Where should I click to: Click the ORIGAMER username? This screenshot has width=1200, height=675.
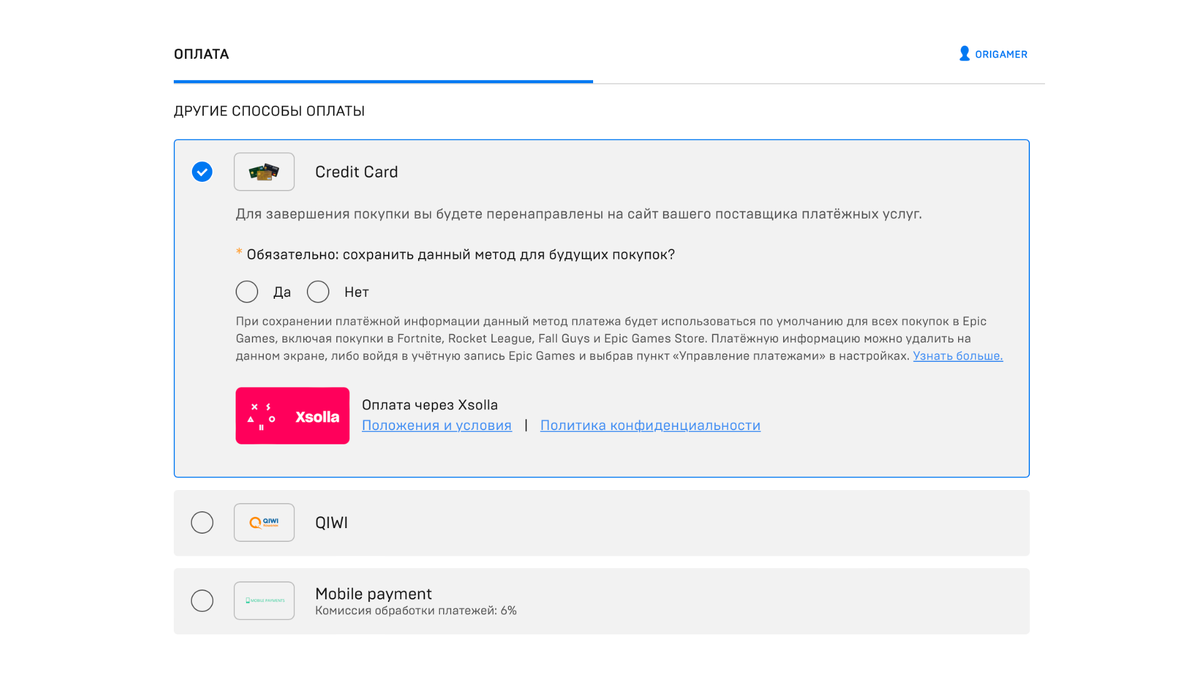coord(1001,55)
